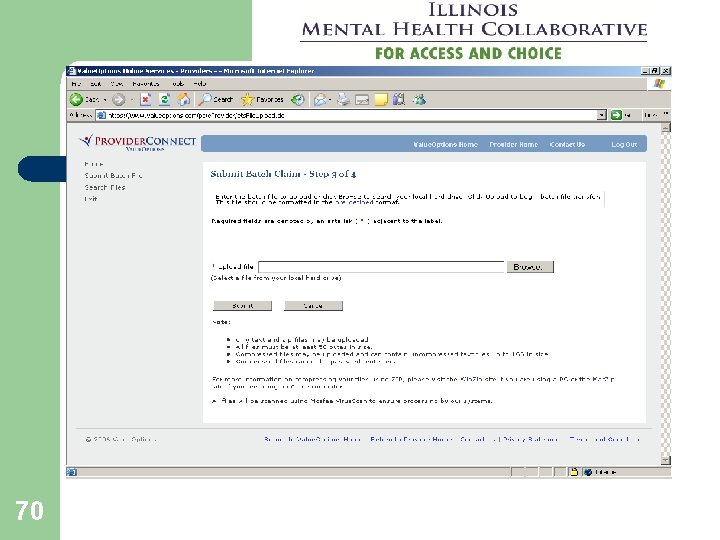The width and height of the screenshot is (720, 540).
Task: Click the browser Forward arrow icon
Action: [118, 99]
